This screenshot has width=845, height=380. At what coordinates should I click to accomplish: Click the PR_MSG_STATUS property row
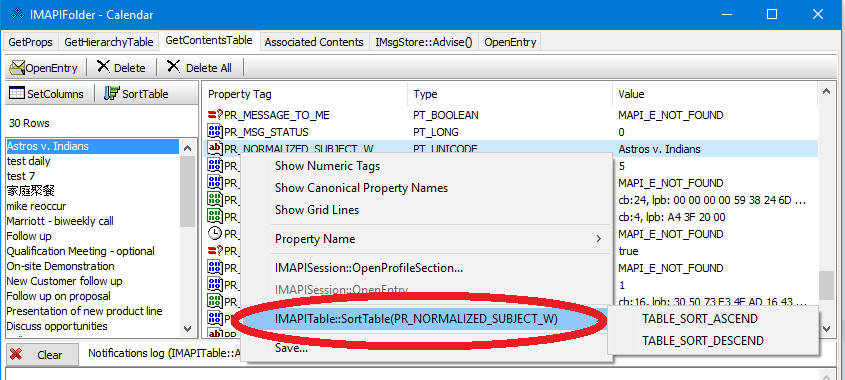tap(510, 132)
